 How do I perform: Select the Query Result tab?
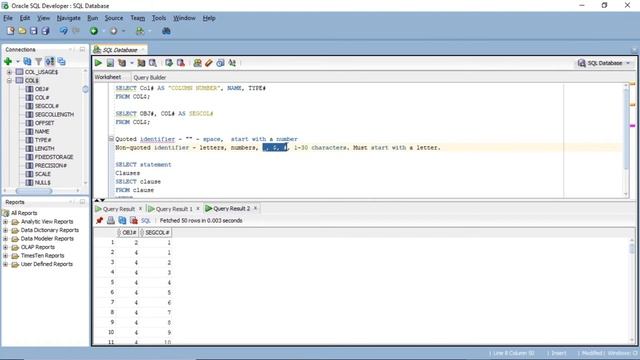[118, 209]
